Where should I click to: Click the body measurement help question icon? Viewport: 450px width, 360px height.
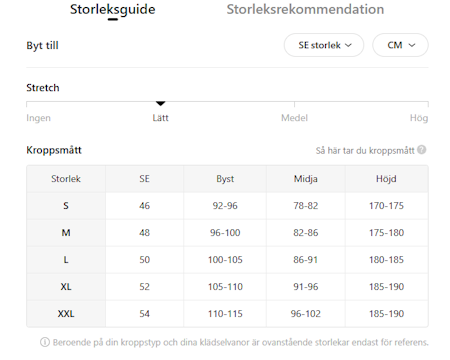pos(422,150)
